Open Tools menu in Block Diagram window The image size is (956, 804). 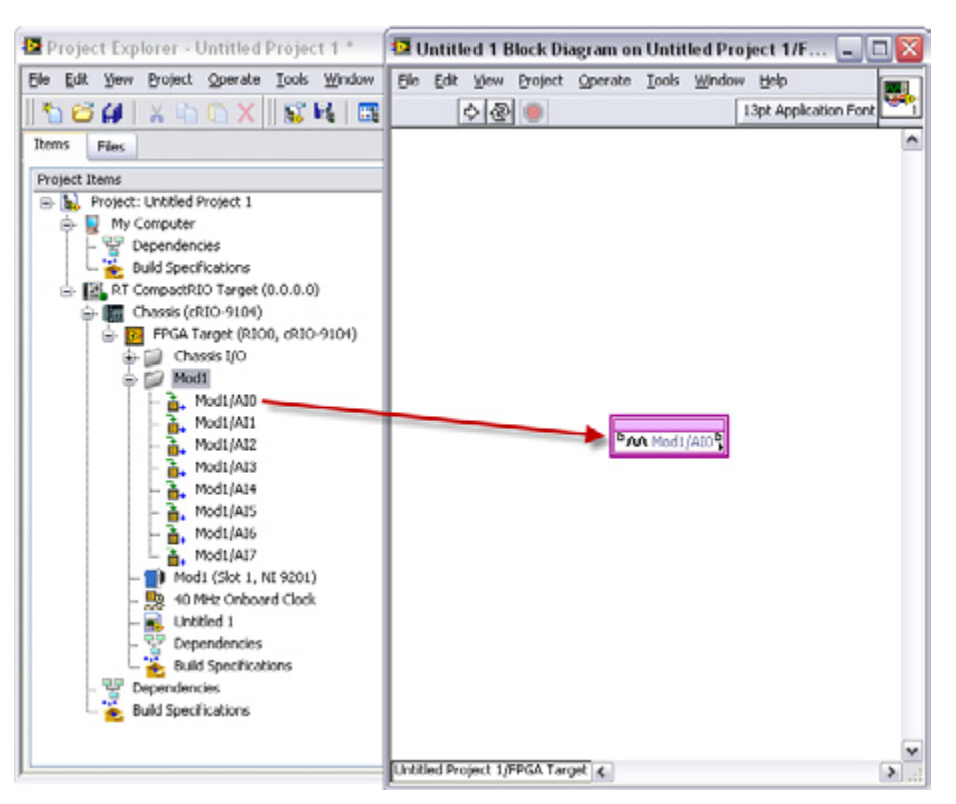coord(663,80)
